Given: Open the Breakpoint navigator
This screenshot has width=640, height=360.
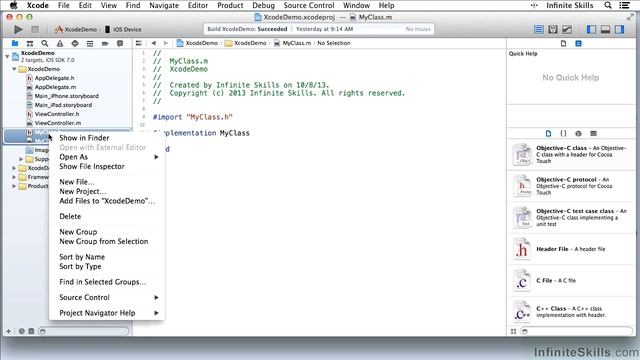Looking at the screenshot, I should 105,43.
